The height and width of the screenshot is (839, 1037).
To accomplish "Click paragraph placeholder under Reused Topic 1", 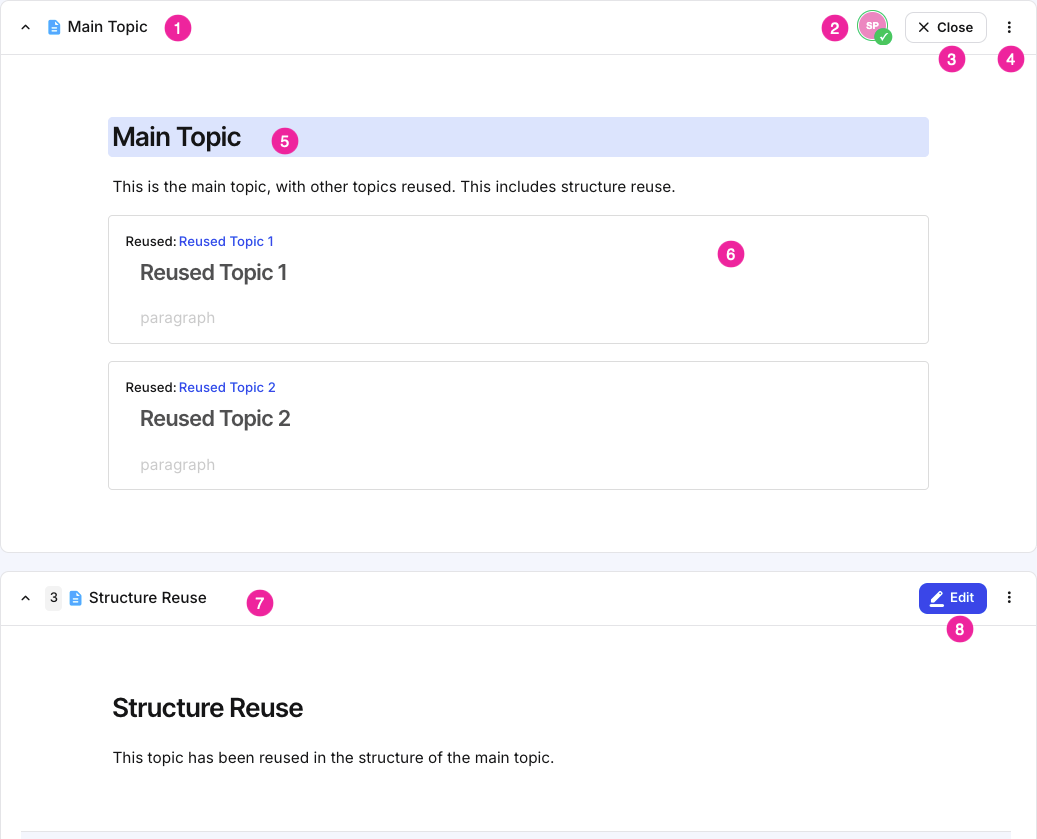I will point(178,318).
